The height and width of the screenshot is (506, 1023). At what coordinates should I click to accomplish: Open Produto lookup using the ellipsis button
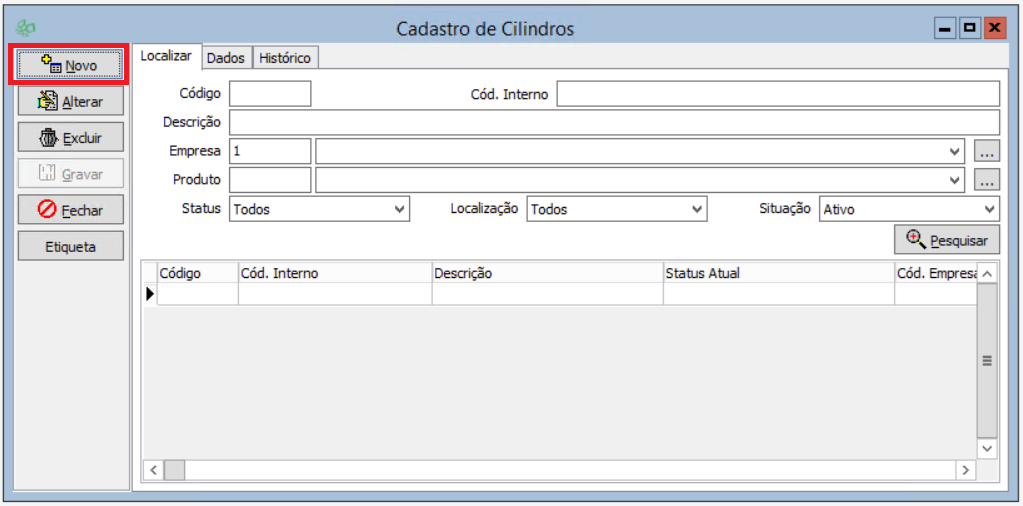coord(987,181)
